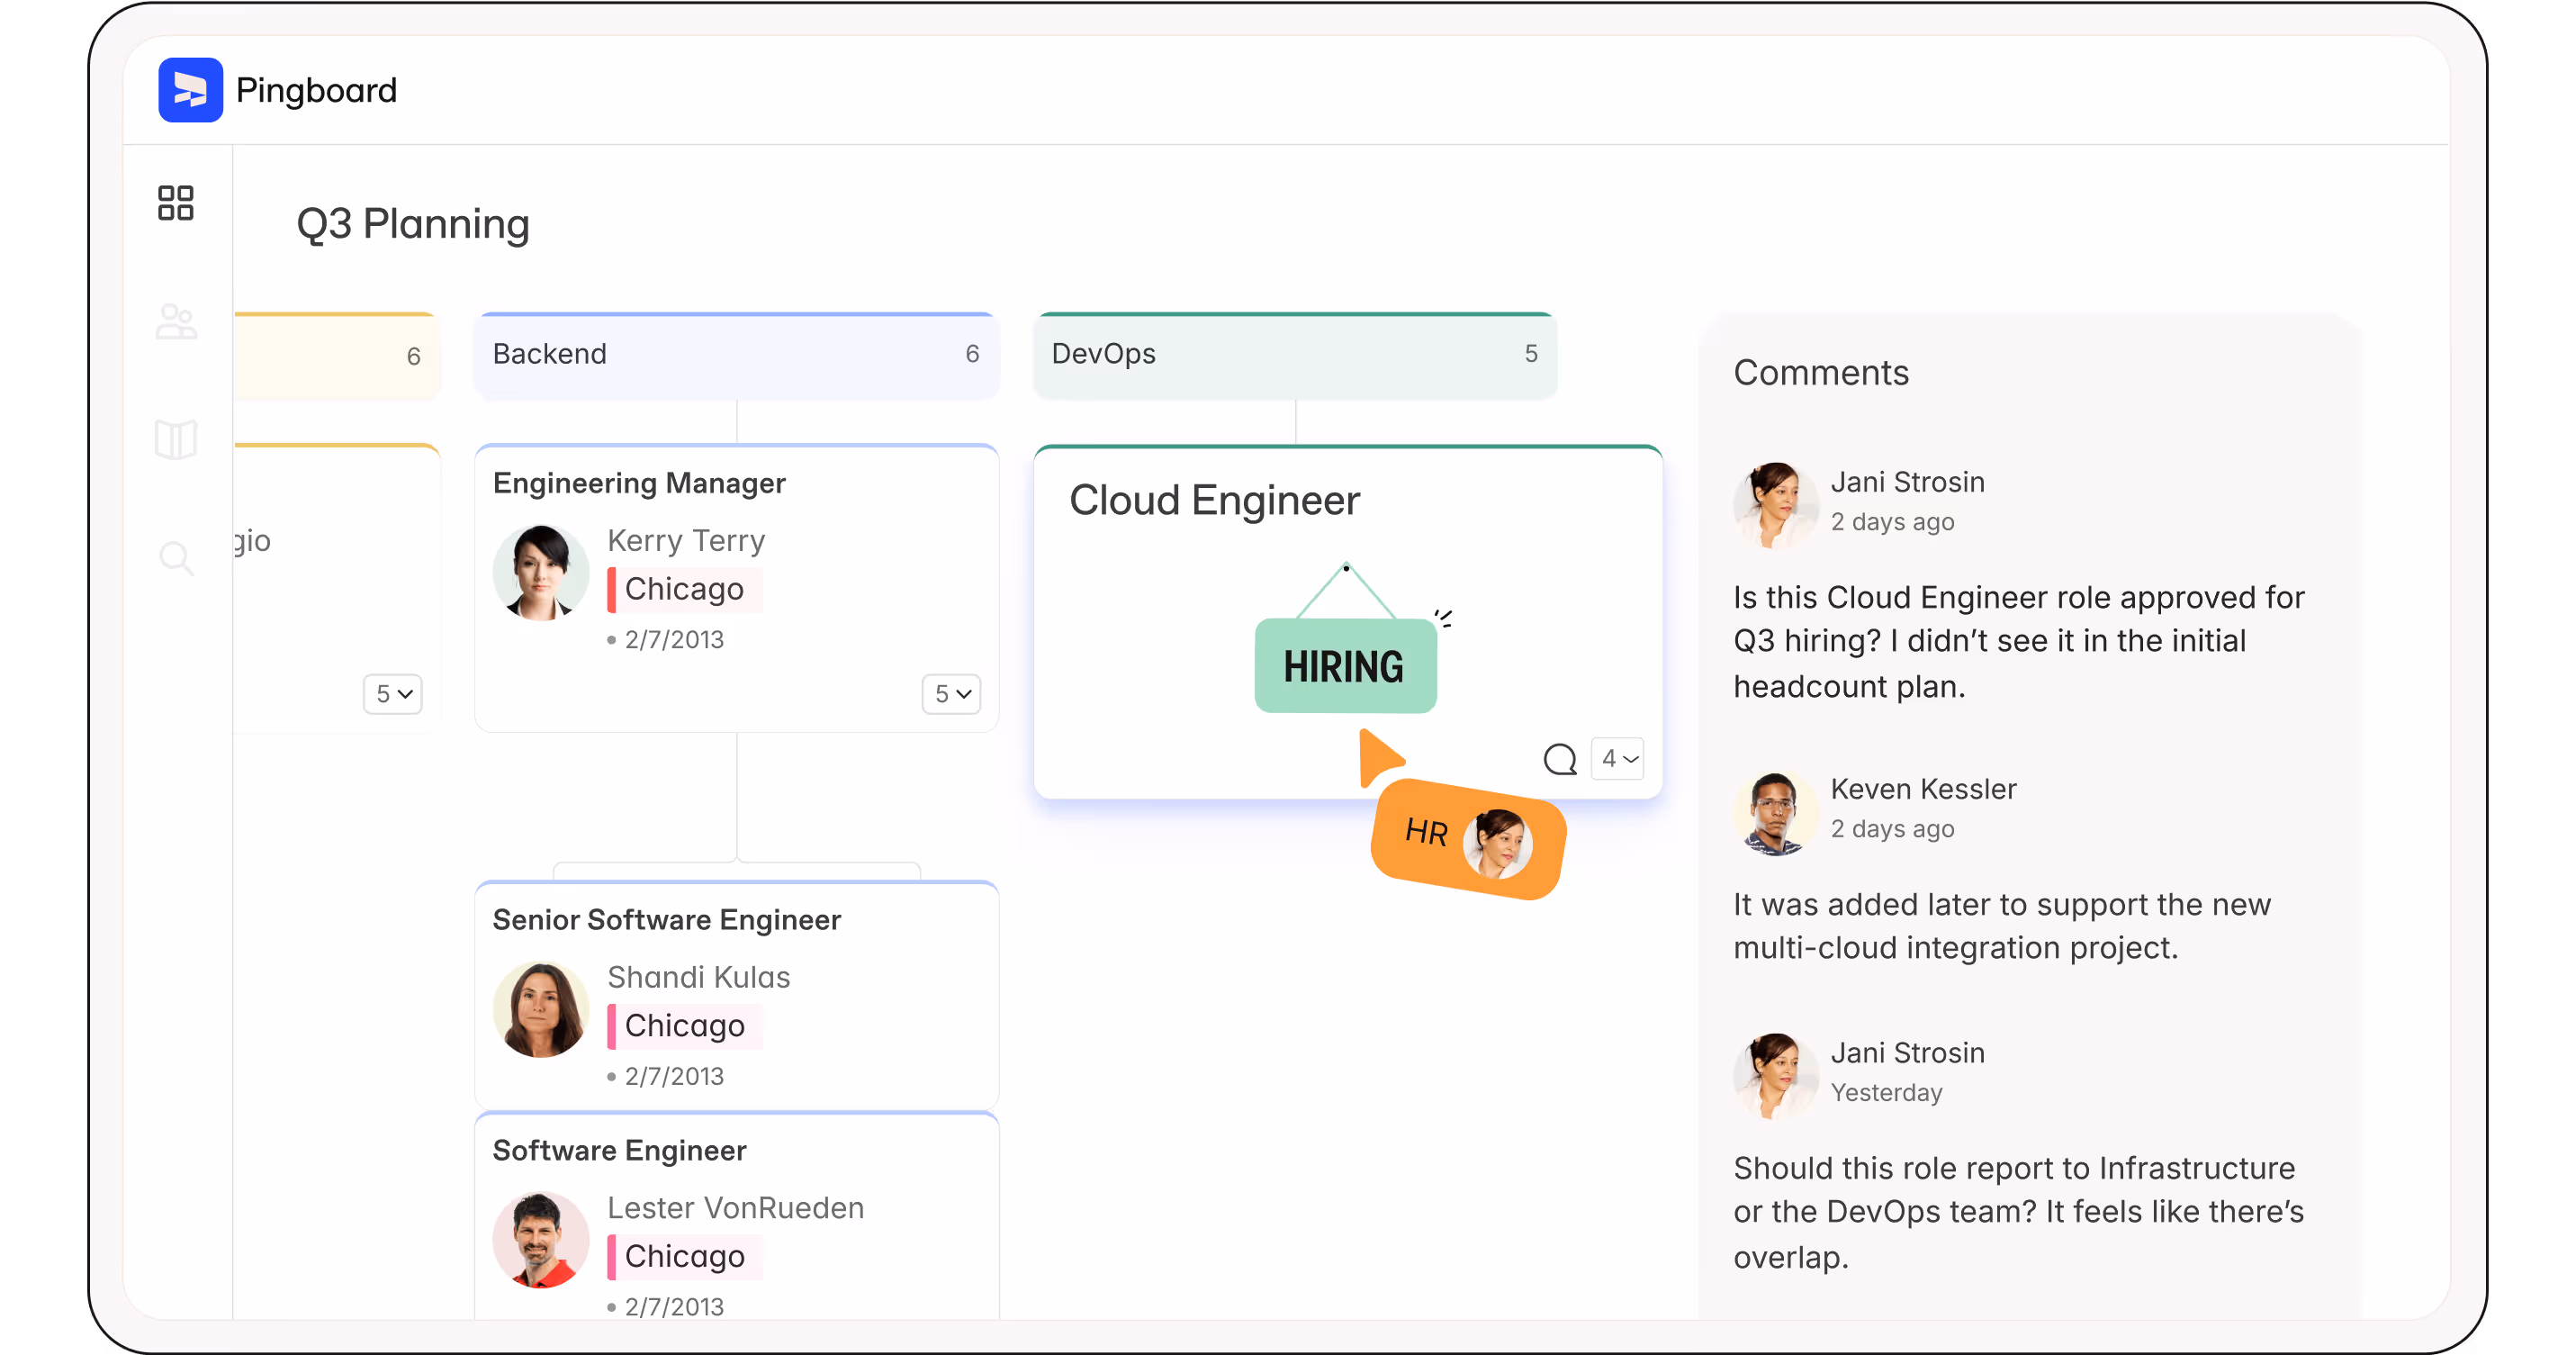Click the open book sidebar icon

tap(176, 439)
